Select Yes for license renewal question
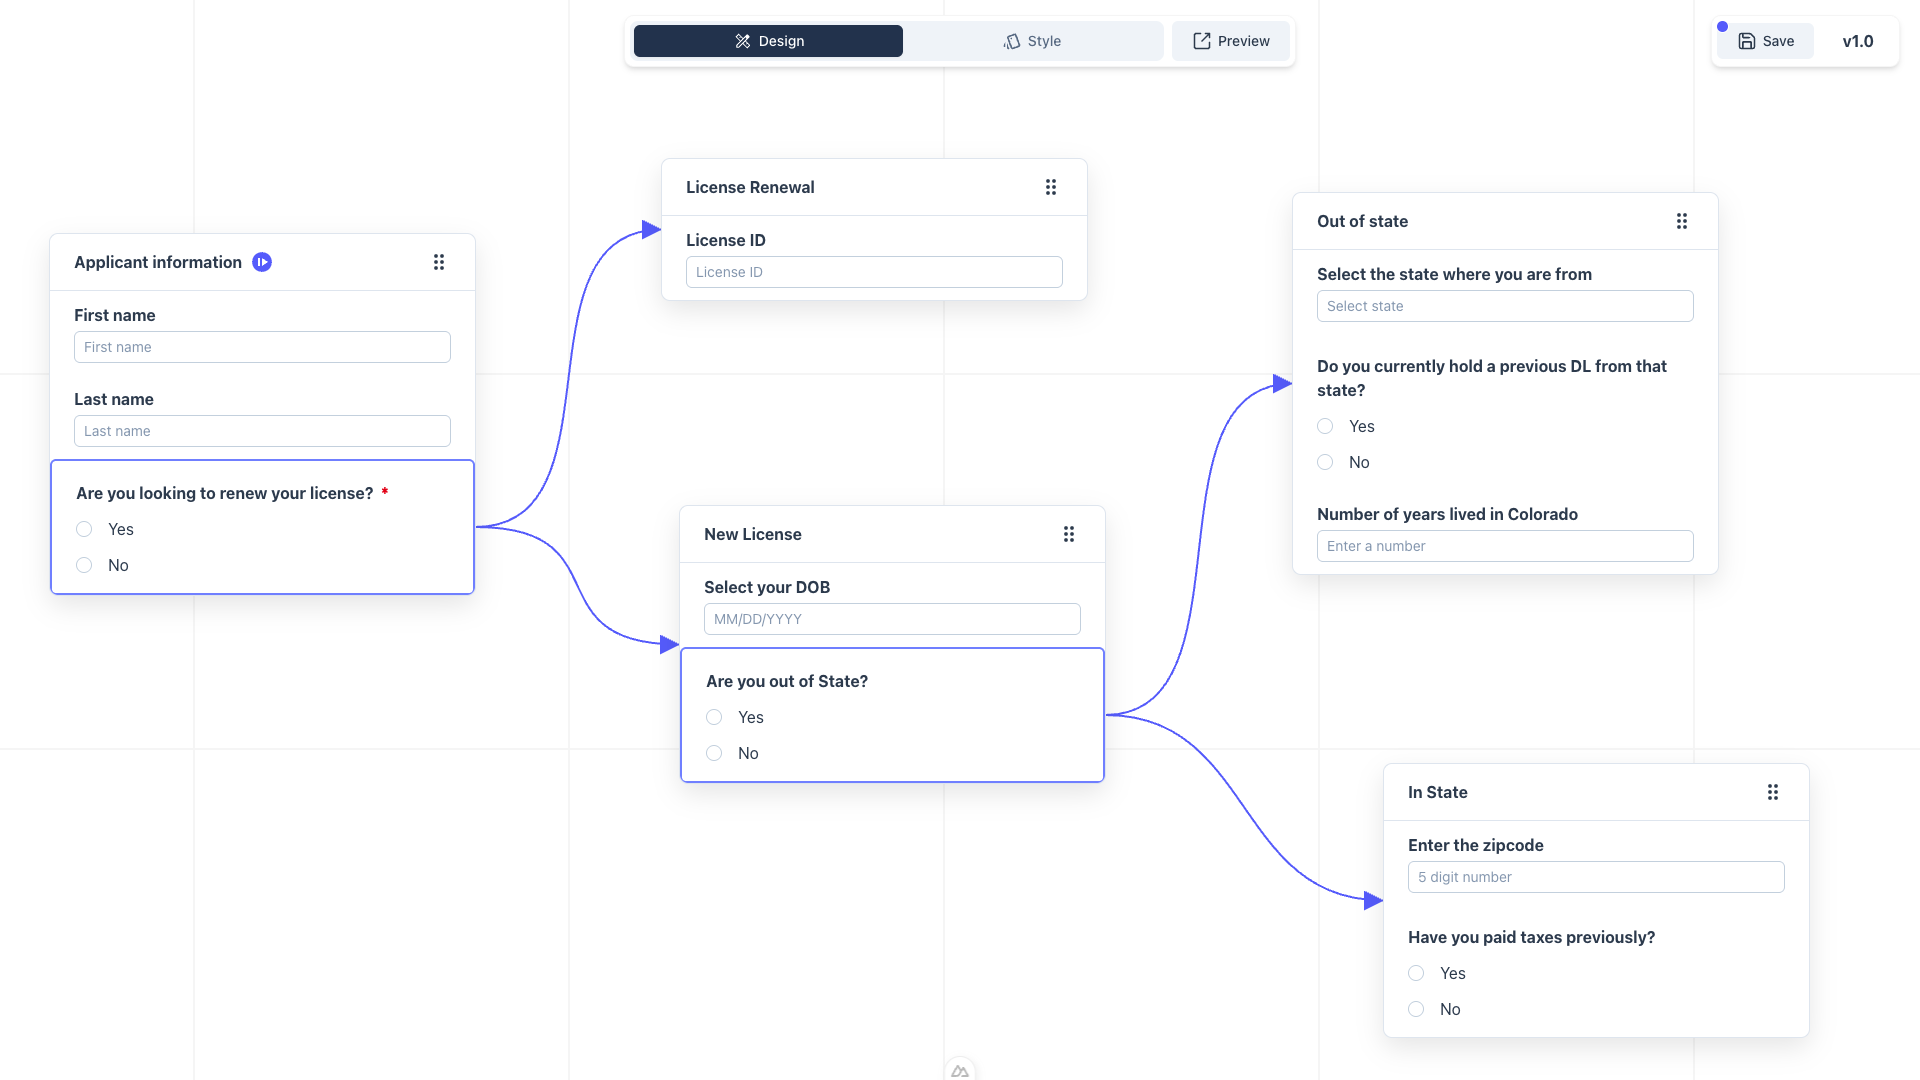The height and width of the screenshot is (1080, 1920). (84, 529)
